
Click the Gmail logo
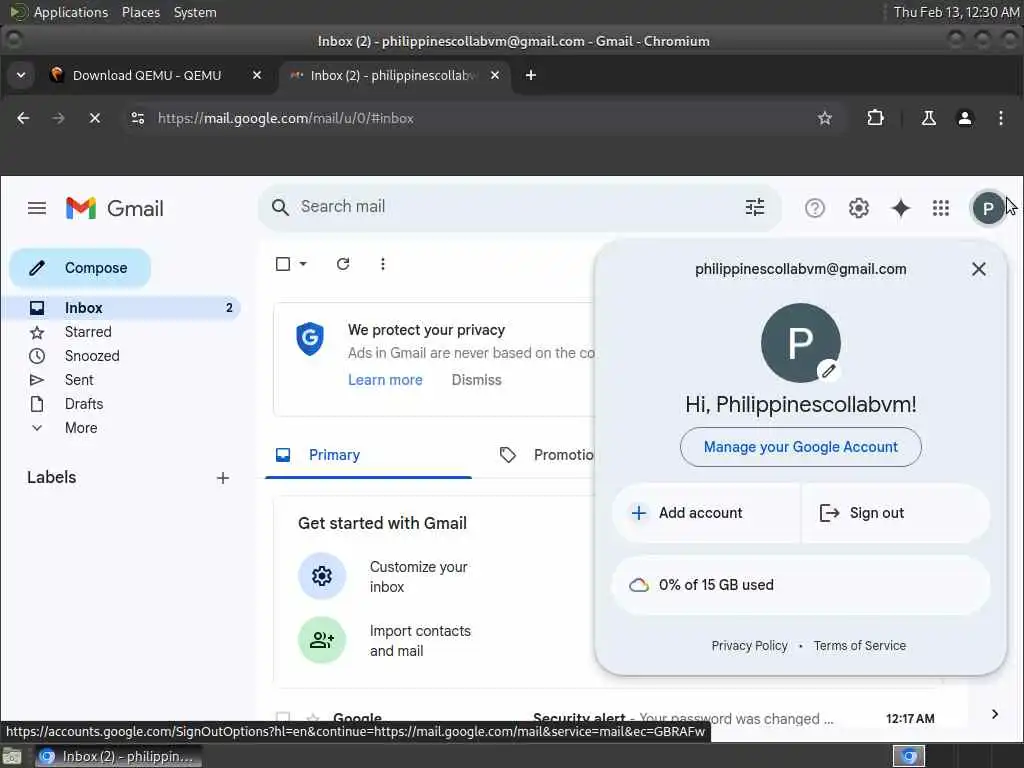[115, 208]
